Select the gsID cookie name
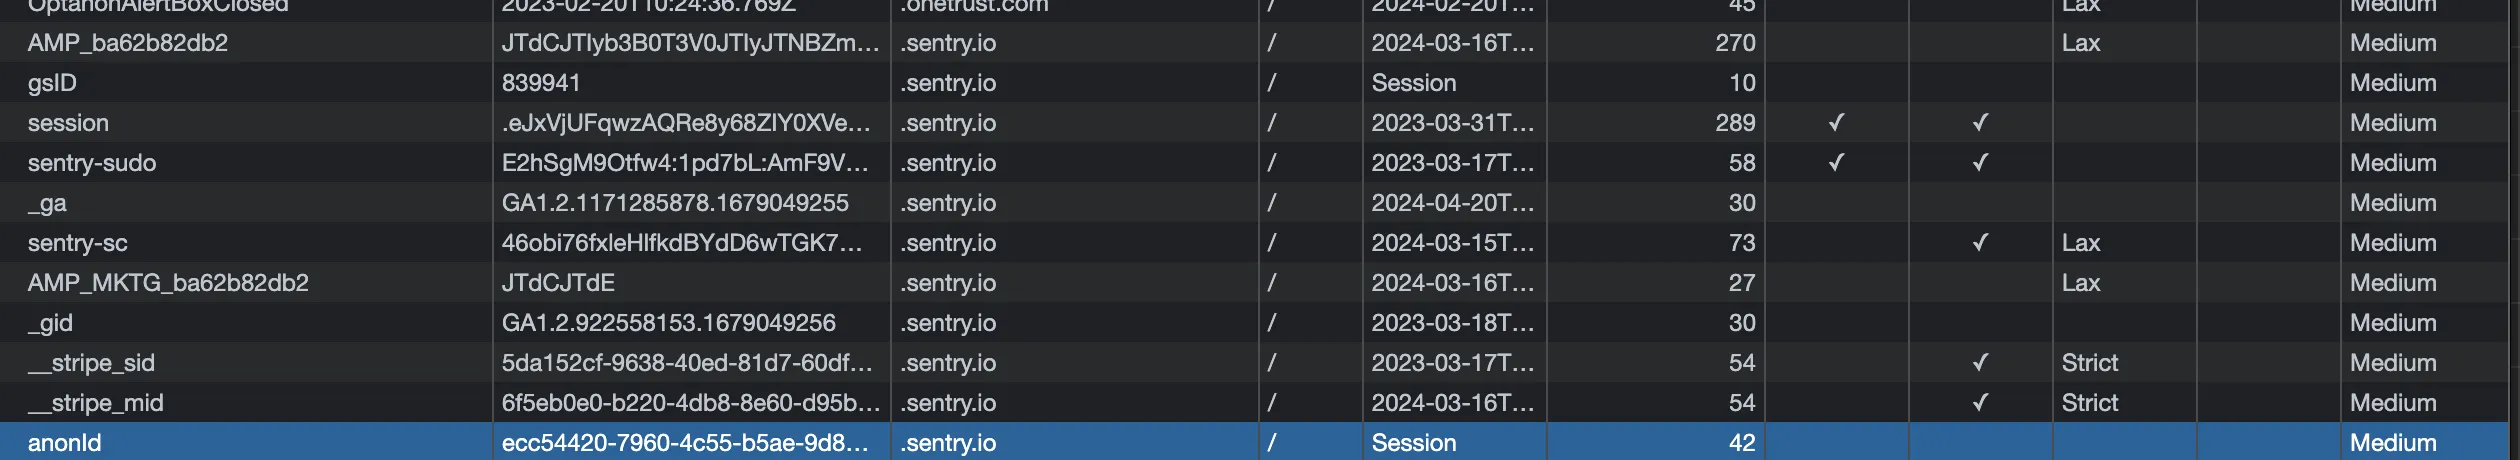This screenshot has width=2520, height=460. (52, 83)
